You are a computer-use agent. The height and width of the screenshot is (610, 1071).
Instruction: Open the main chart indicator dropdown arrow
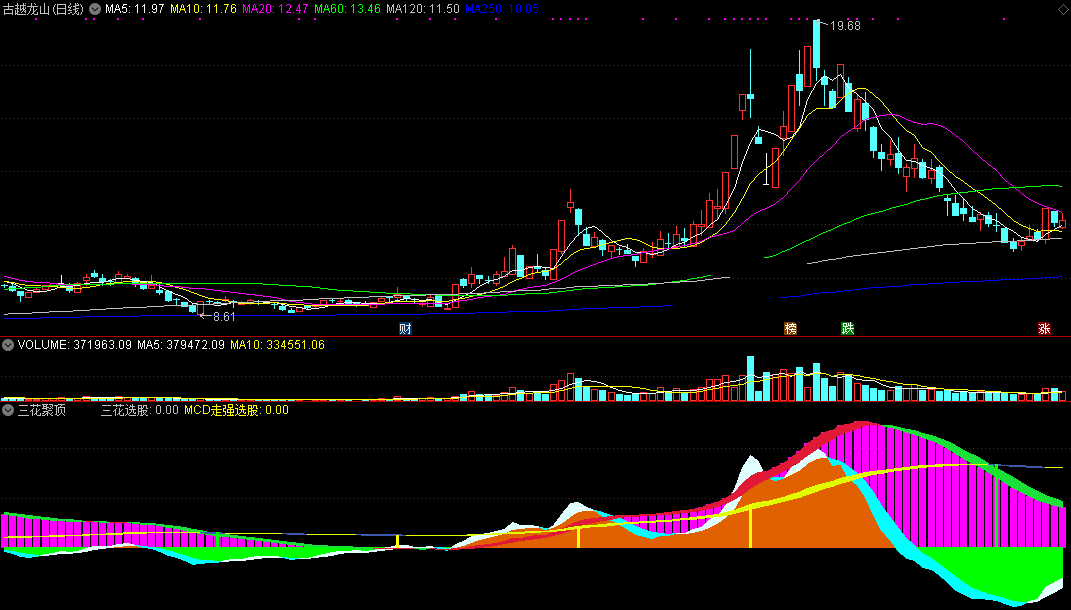(x=95, y=9)
